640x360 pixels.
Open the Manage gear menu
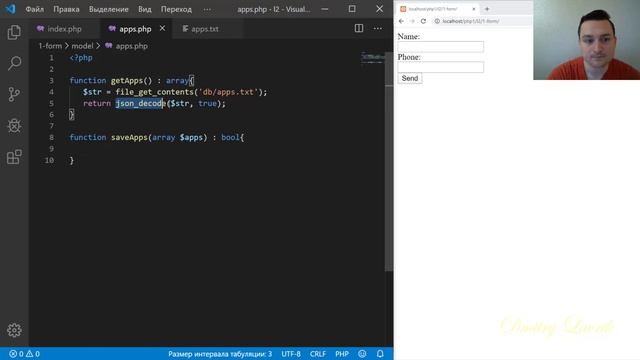14,330
